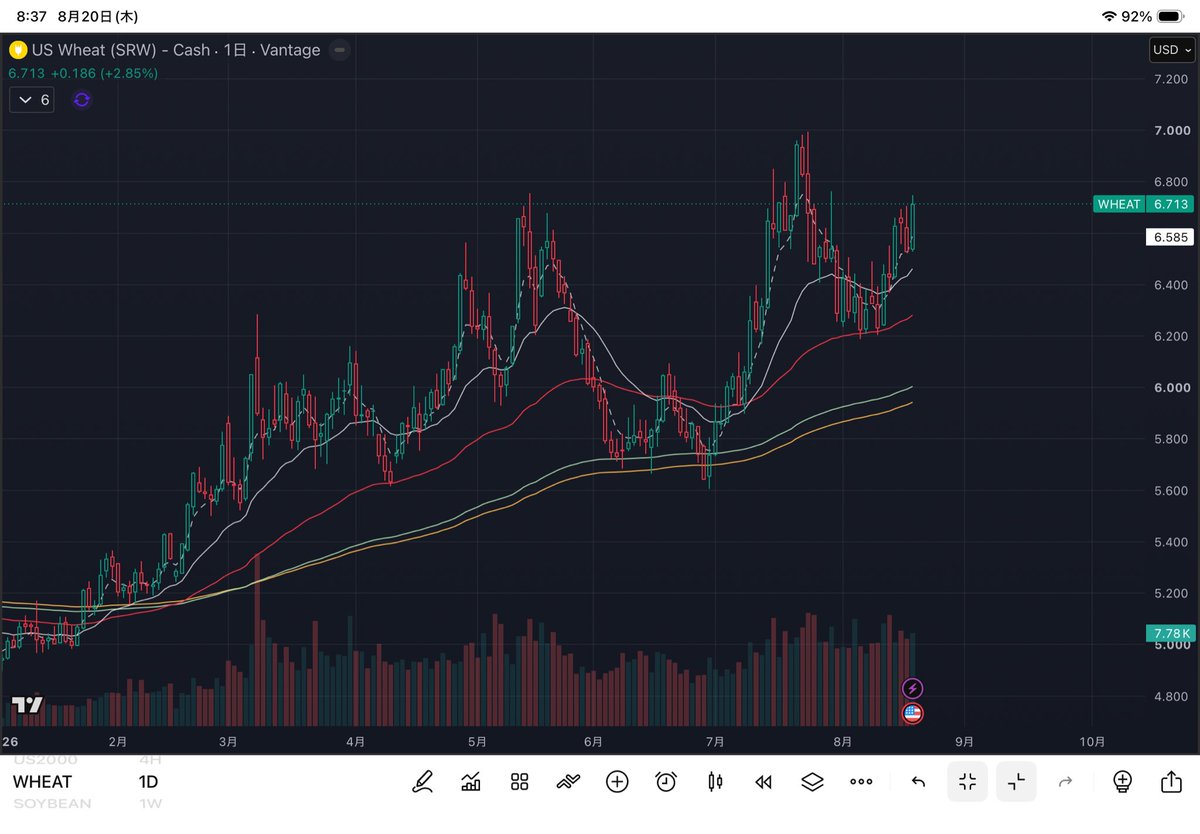Tap the four inward arrows collapse icon

coord(967,782)
